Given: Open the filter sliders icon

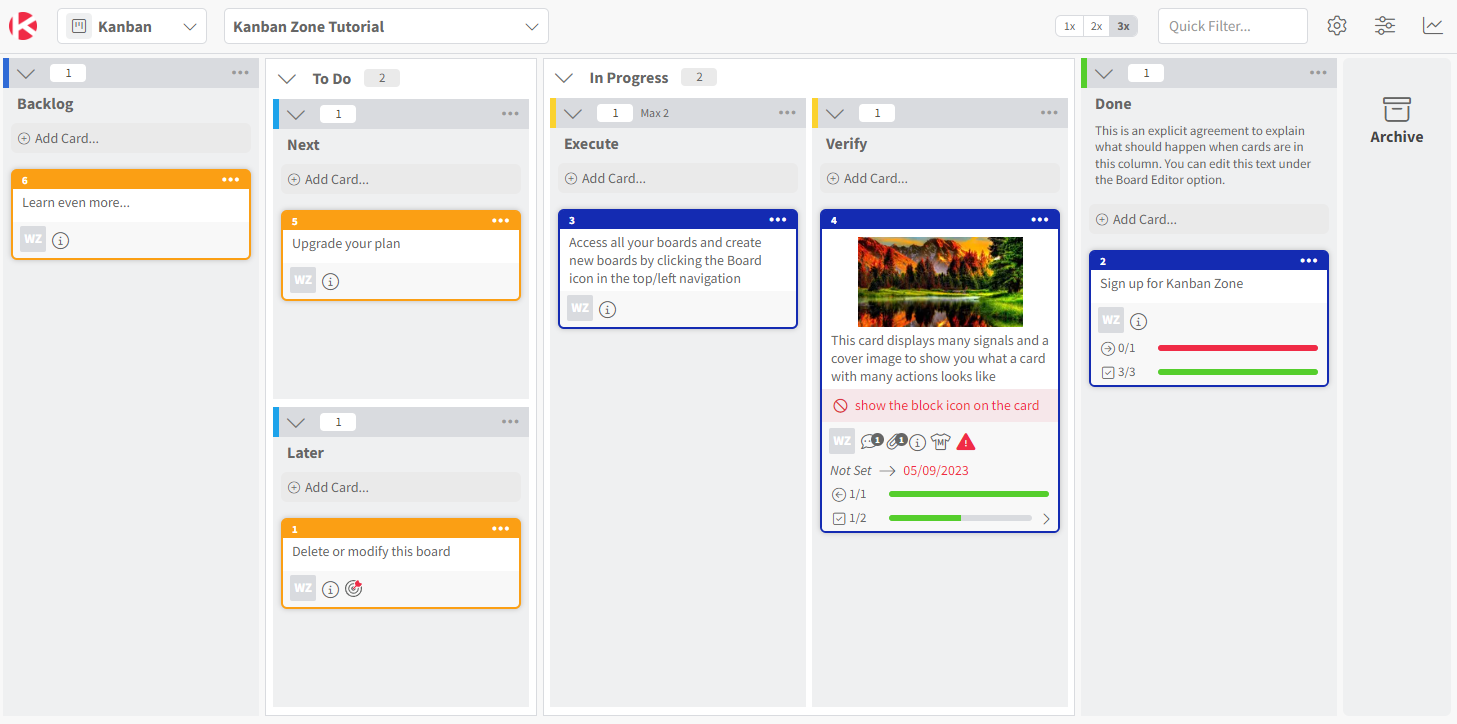Looking at the screenshot, I should 1385,26.
